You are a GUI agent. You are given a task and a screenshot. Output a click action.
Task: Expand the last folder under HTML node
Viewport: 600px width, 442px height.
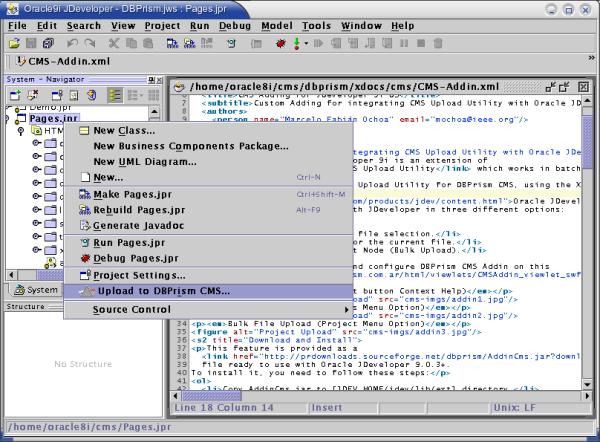tap(36, 250)
